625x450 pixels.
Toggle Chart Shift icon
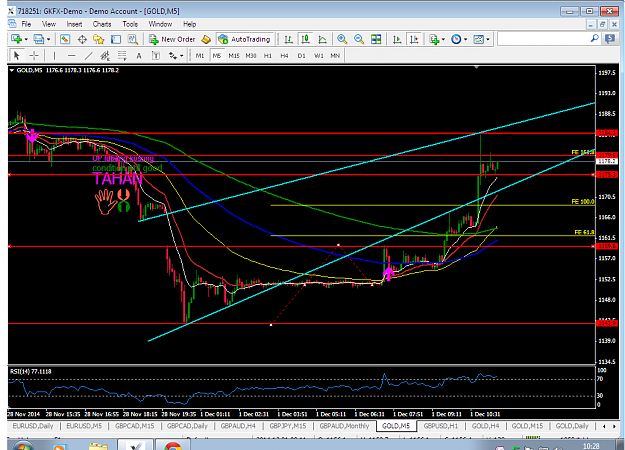pyautogui.click(x=414, y=39)
